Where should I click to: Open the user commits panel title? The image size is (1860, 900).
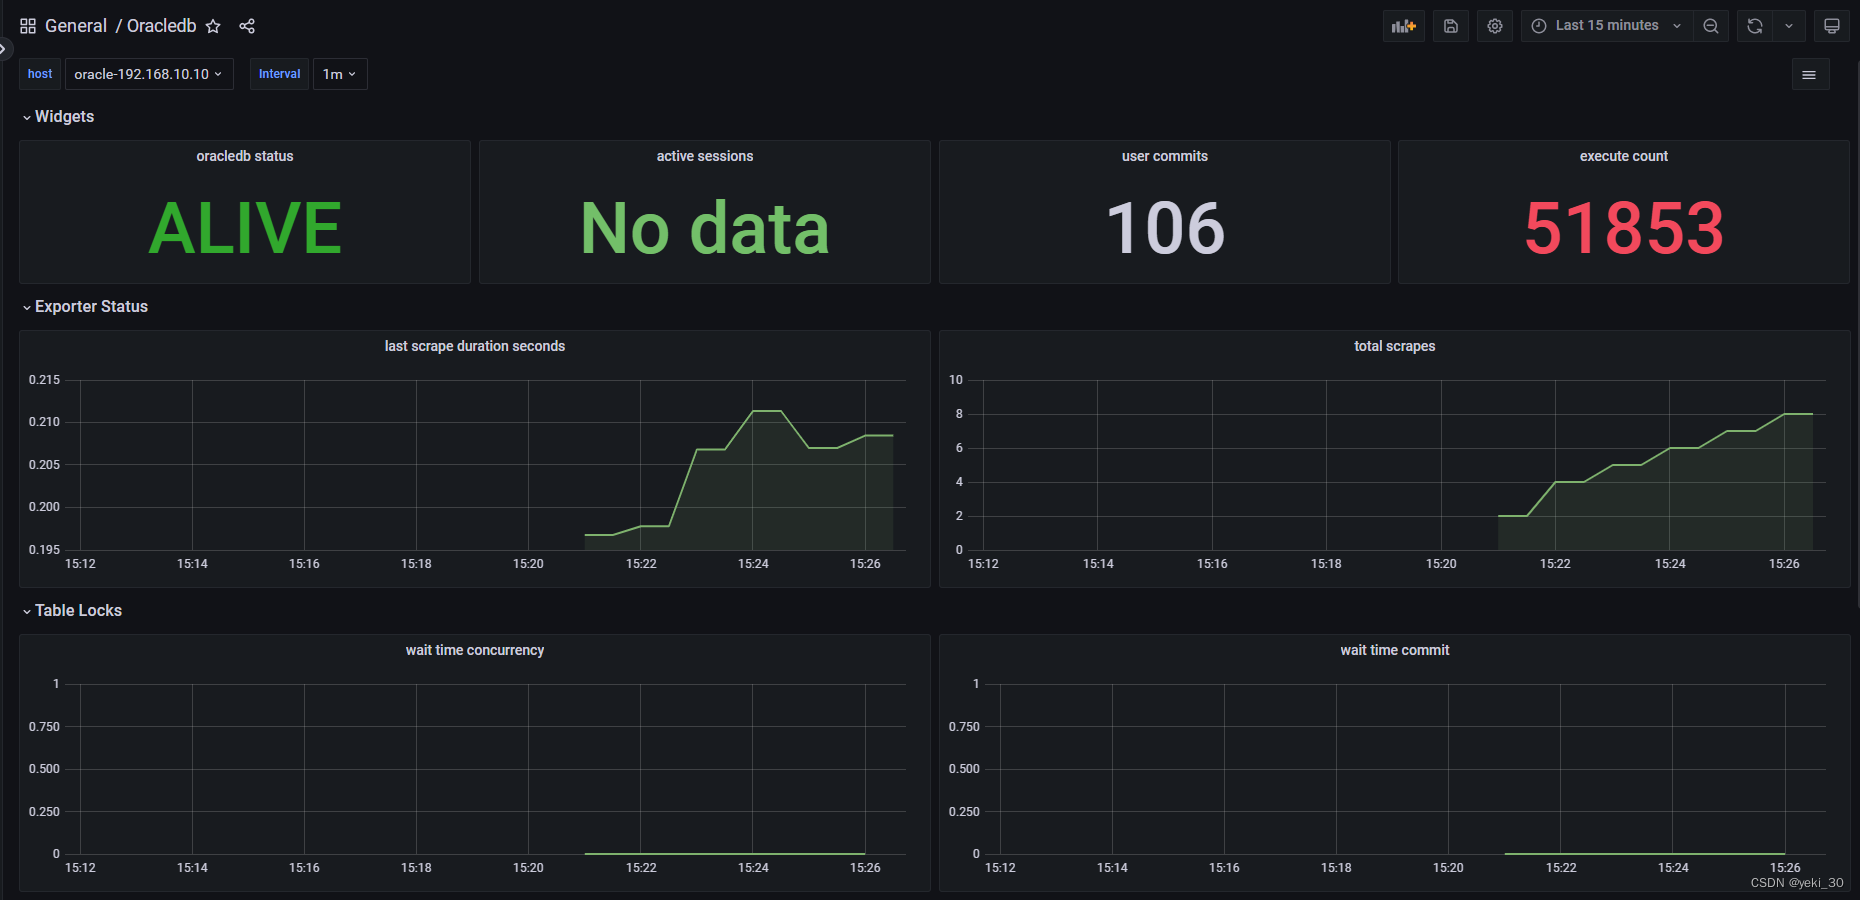(1165, 156)
